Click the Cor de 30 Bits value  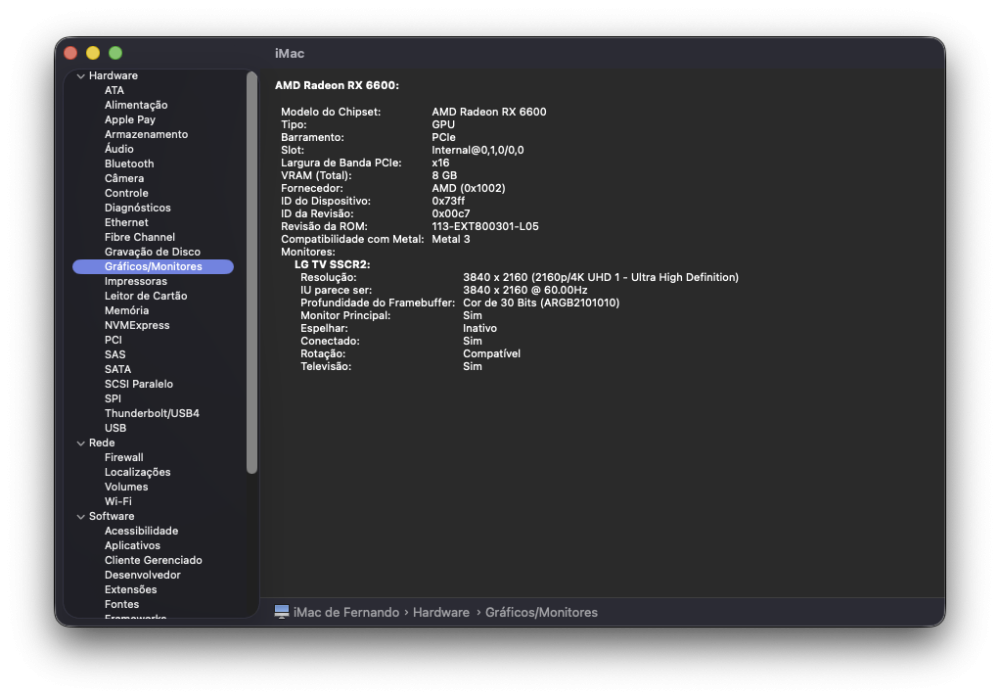pyautogui.click(x=541, y=303)
